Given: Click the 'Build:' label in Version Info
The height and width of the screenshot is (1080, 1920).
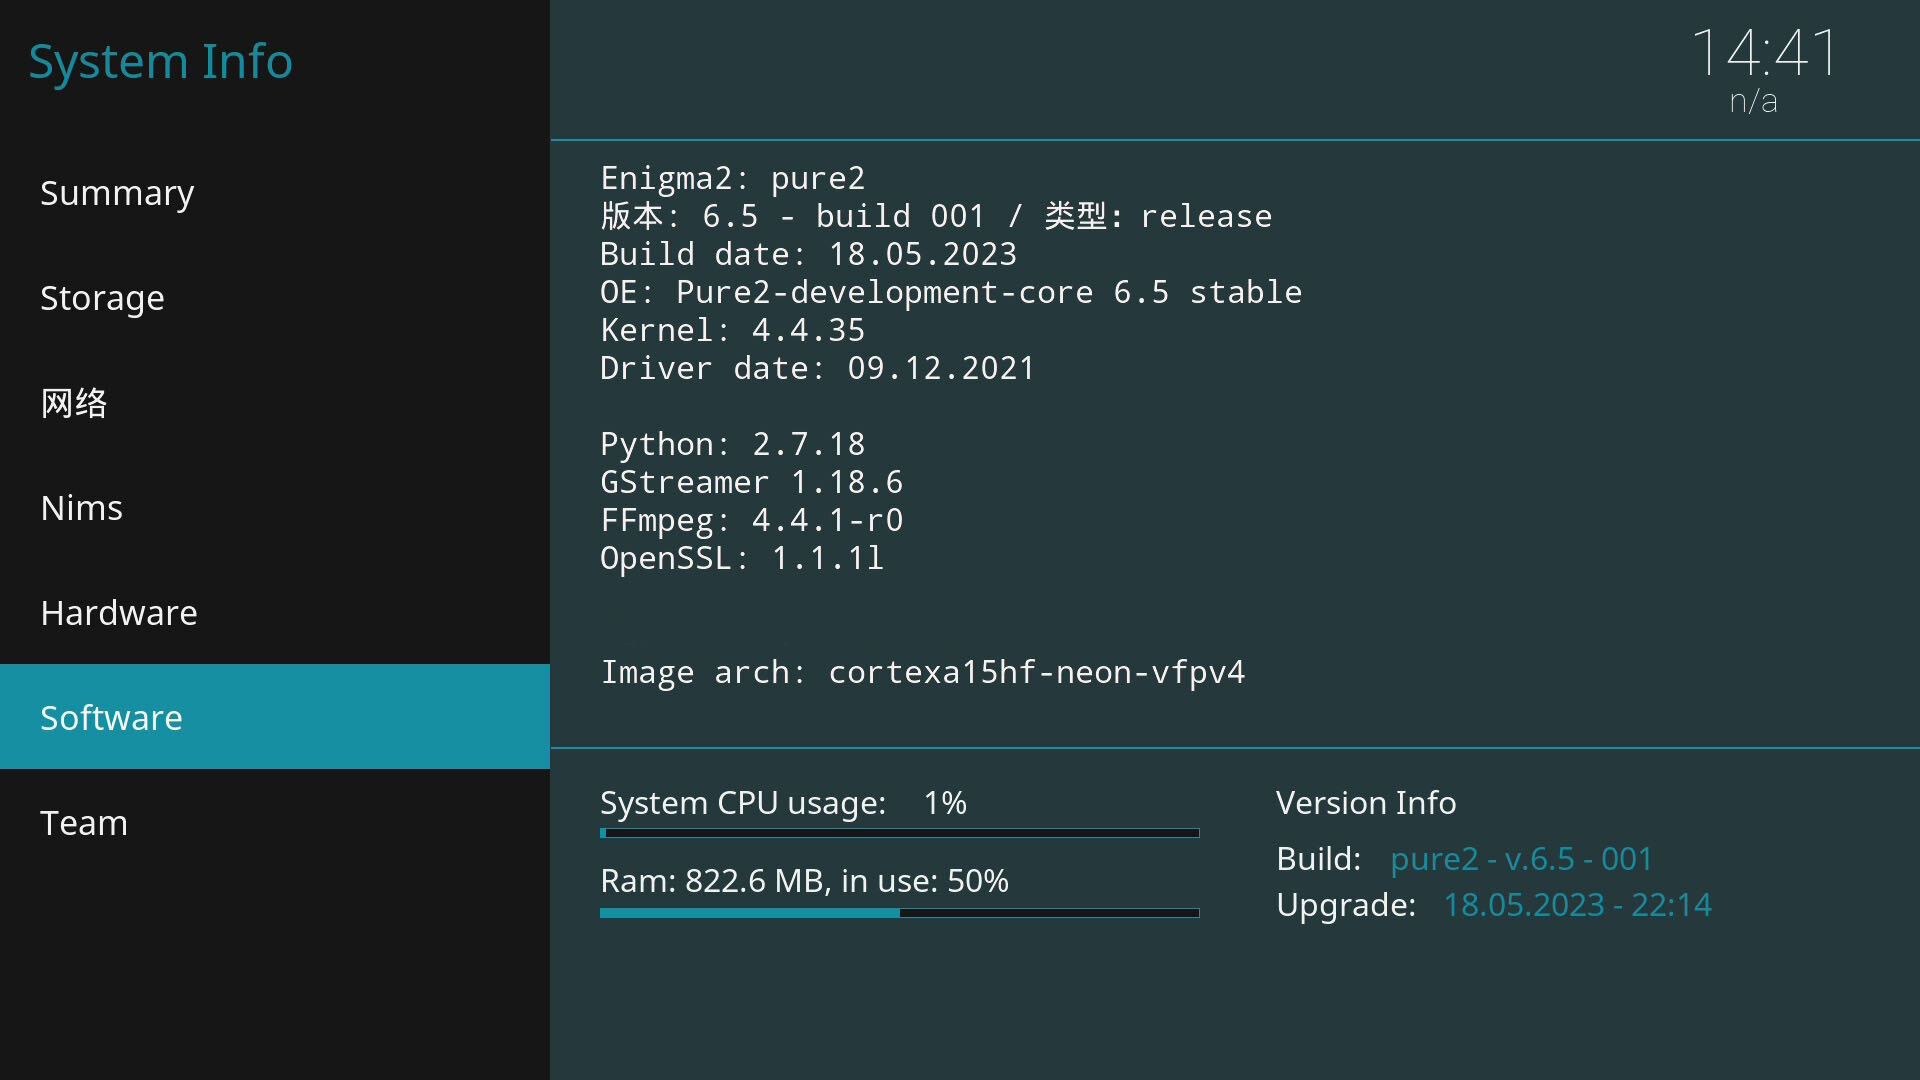Looking at the screenshot, I should [x=1318, y=859].
